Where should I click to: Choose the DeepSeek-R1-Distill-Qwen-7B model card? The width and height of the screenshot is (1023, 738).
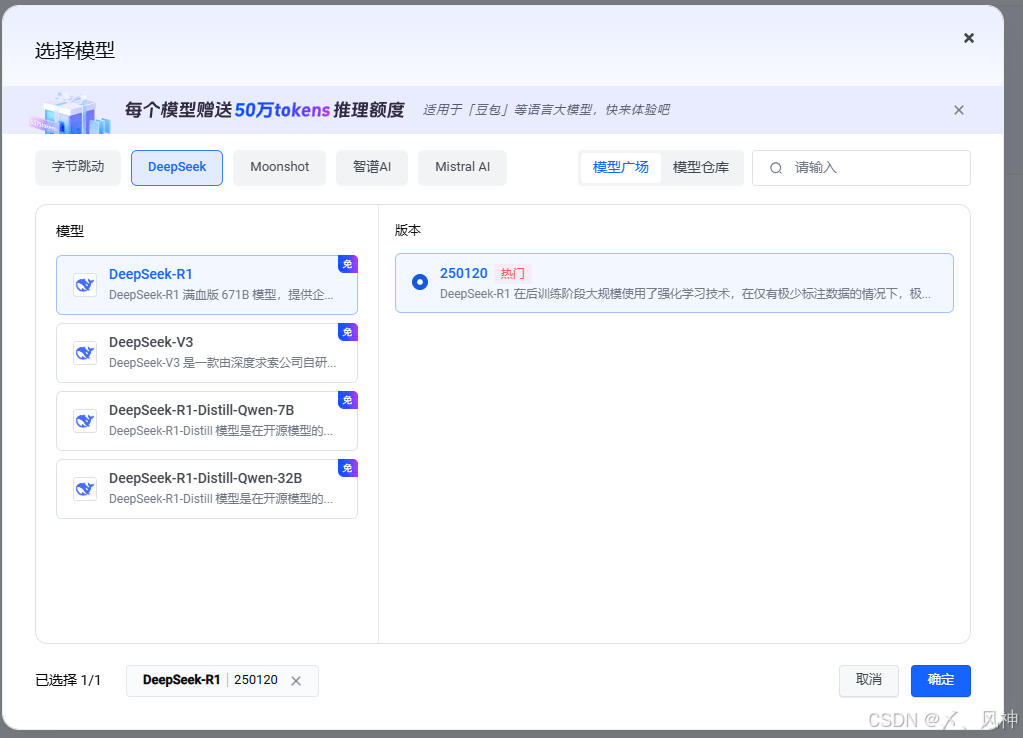[x=207, y=421]
